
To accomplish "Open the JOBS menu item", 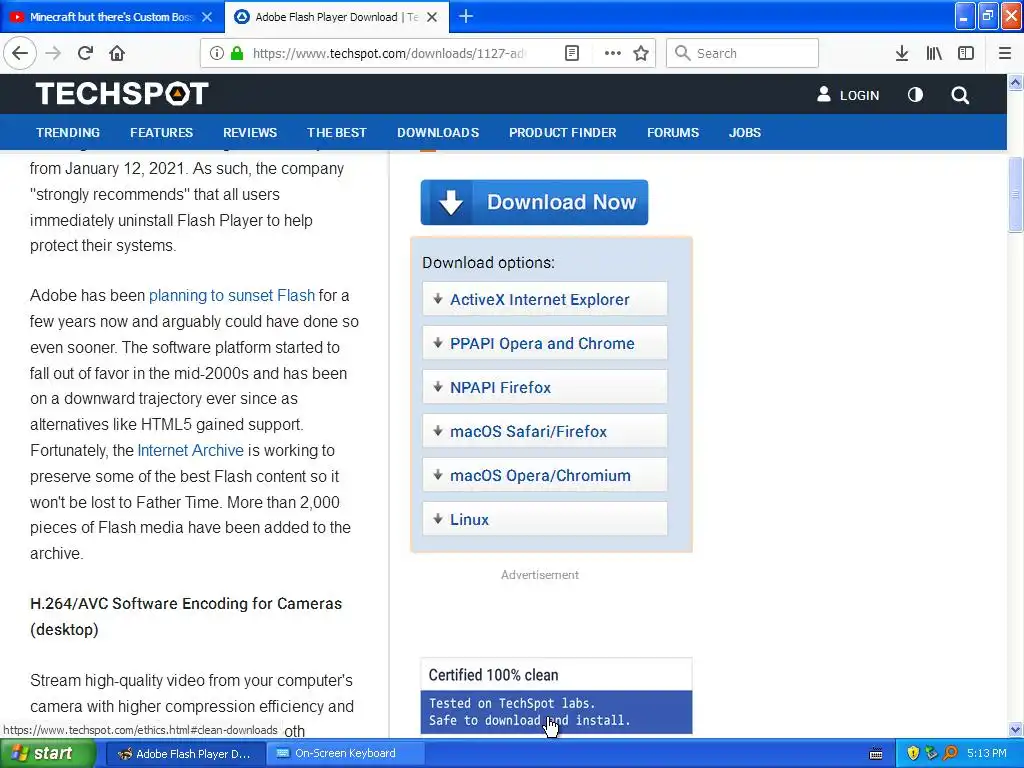I will click(744, 133).
